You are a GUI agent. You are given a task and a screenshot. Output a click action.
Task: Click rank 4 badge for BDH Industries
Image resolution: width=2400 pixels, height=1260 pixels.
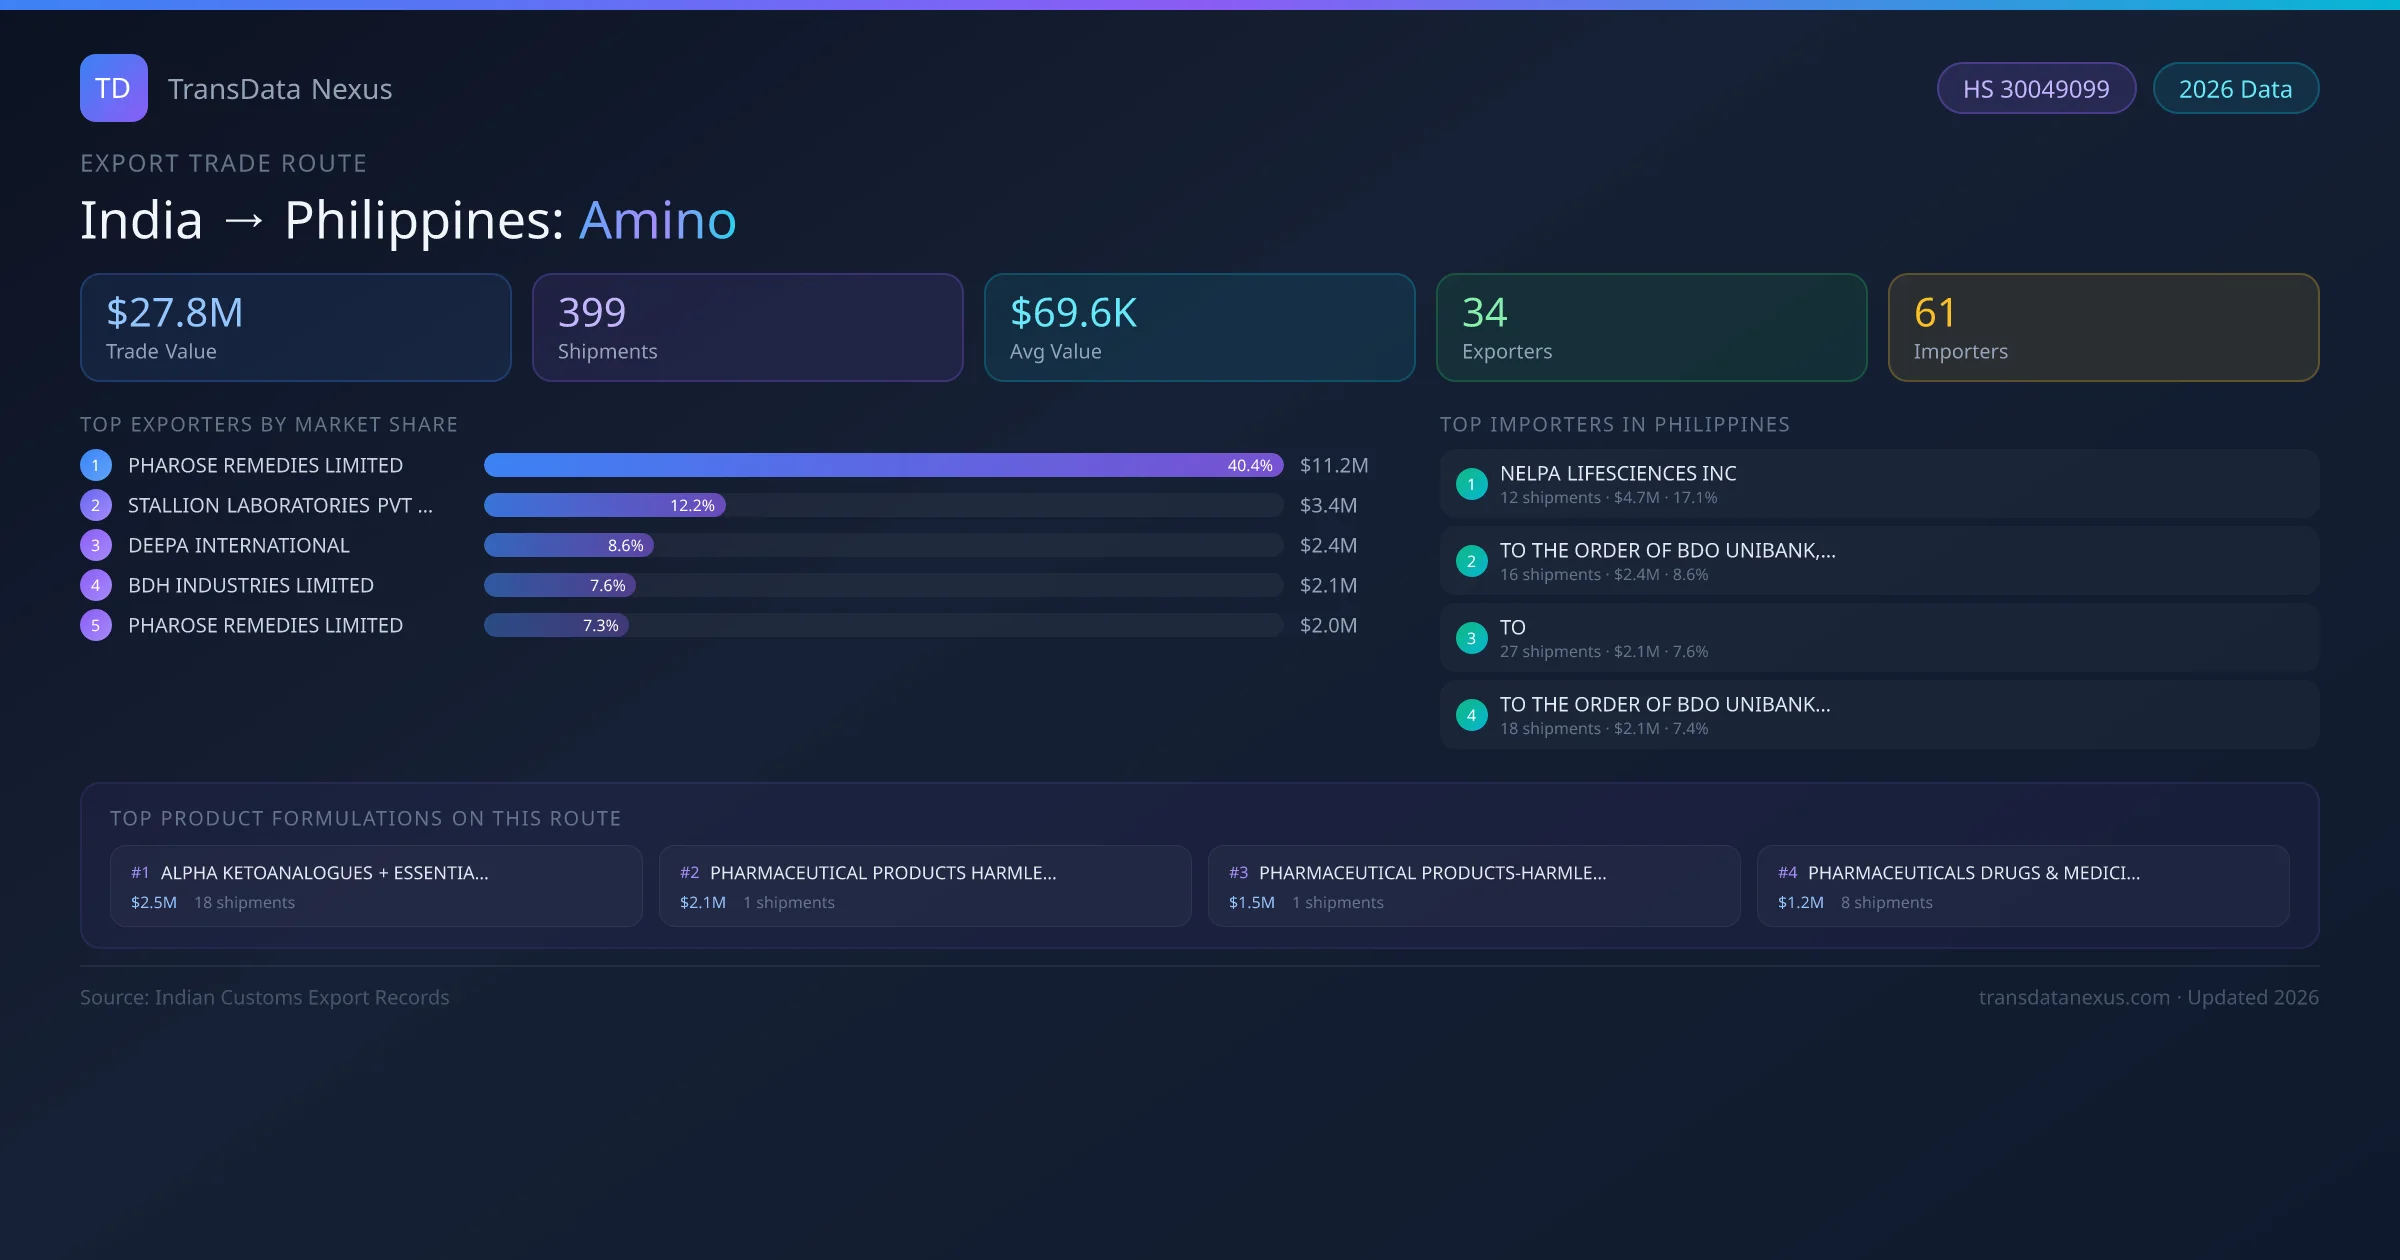coord(96,585)
